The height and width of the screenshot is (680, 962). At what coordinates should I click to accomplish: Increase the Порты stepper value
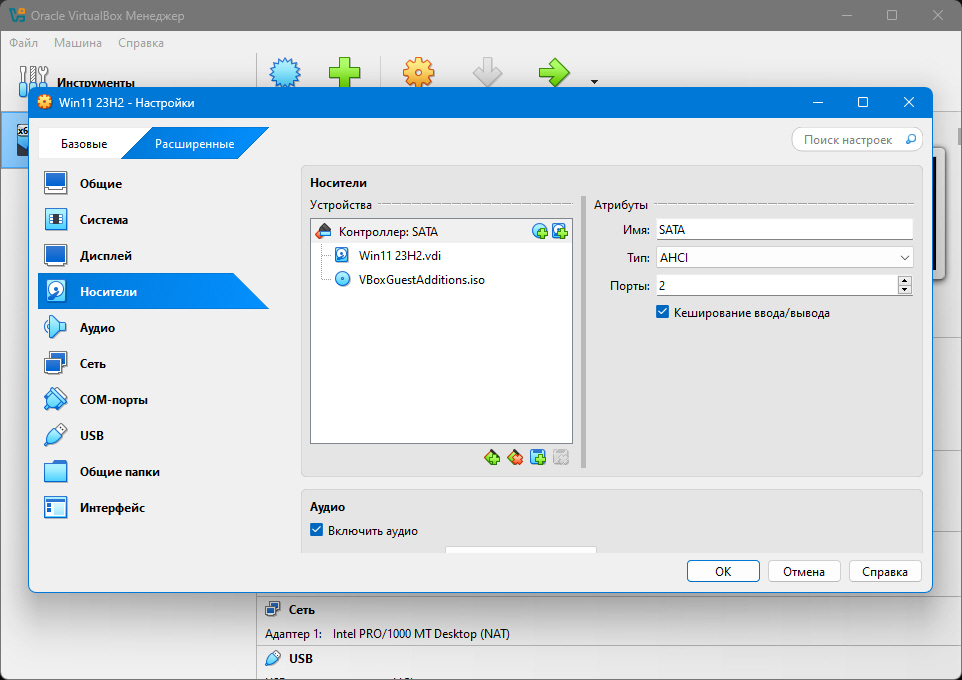coord(904,280)
